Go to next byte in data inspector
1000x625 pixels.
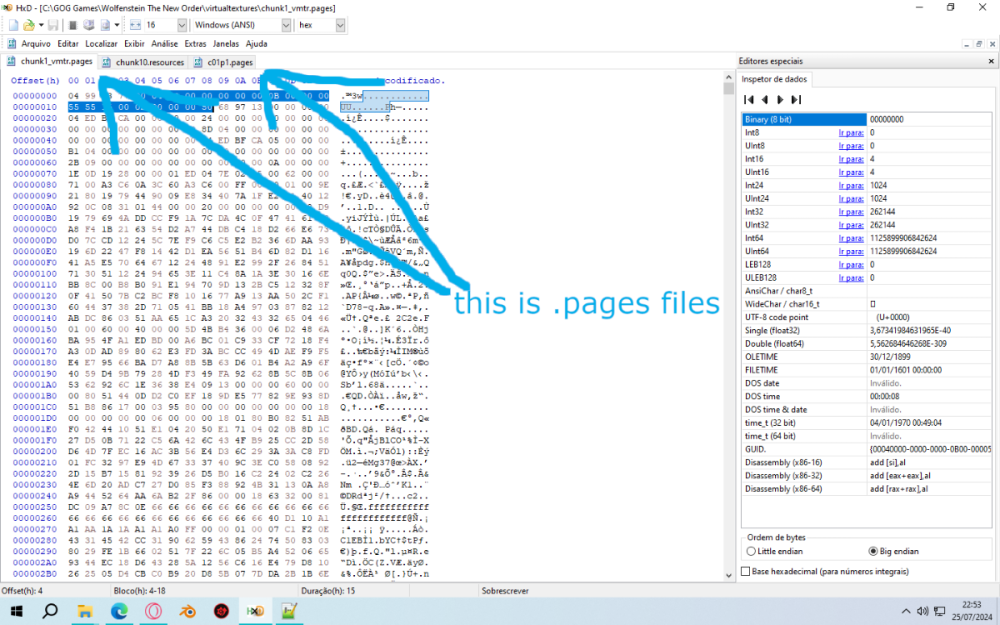(x=780, y=99)
